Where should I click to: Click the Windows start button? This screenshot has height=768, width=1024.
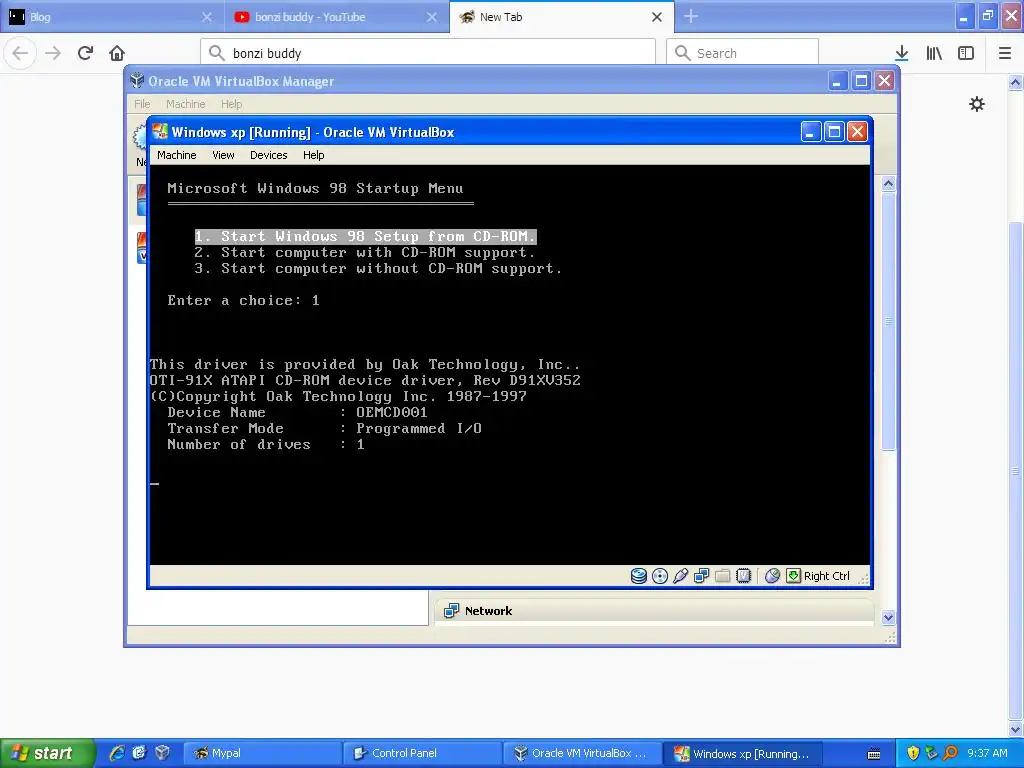tap(48, 753)
